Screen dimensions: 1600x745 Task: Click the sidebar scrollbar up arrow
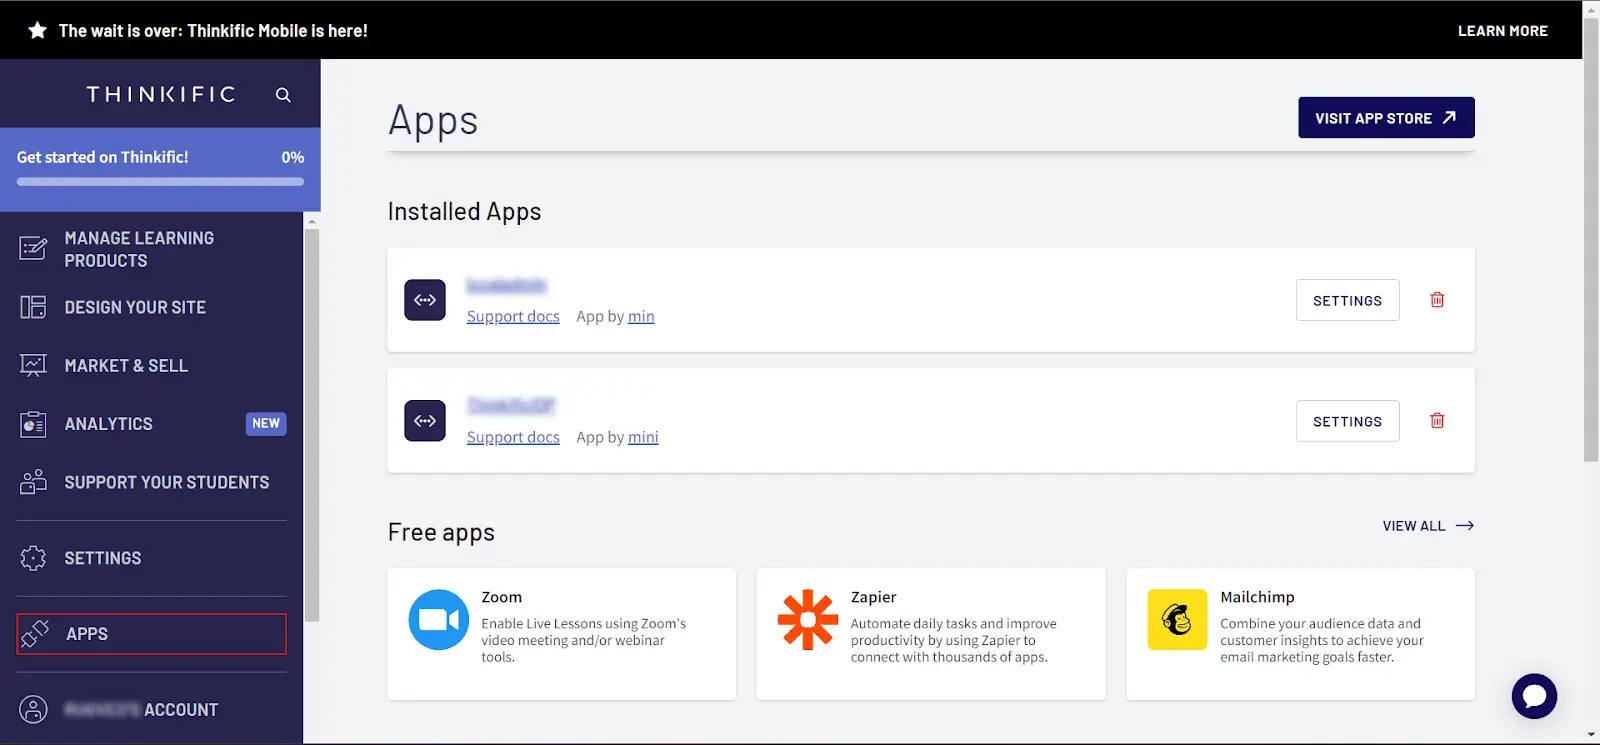[312, 221]
